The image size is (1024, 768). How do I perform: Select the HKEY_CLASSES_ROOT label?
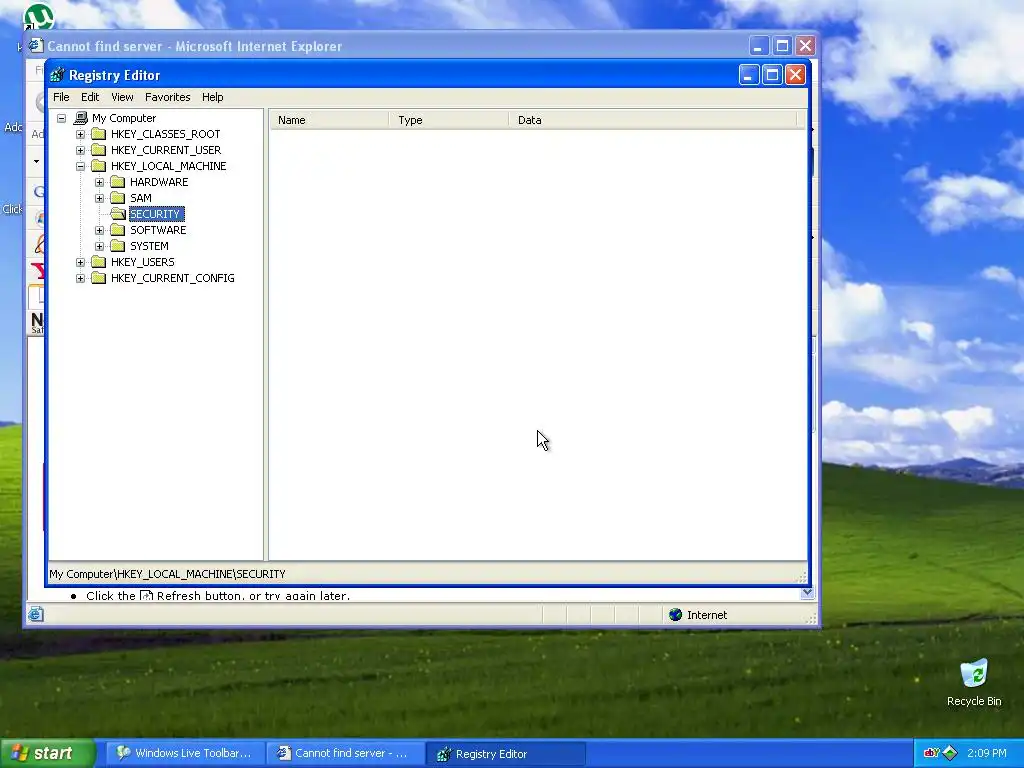165,134
